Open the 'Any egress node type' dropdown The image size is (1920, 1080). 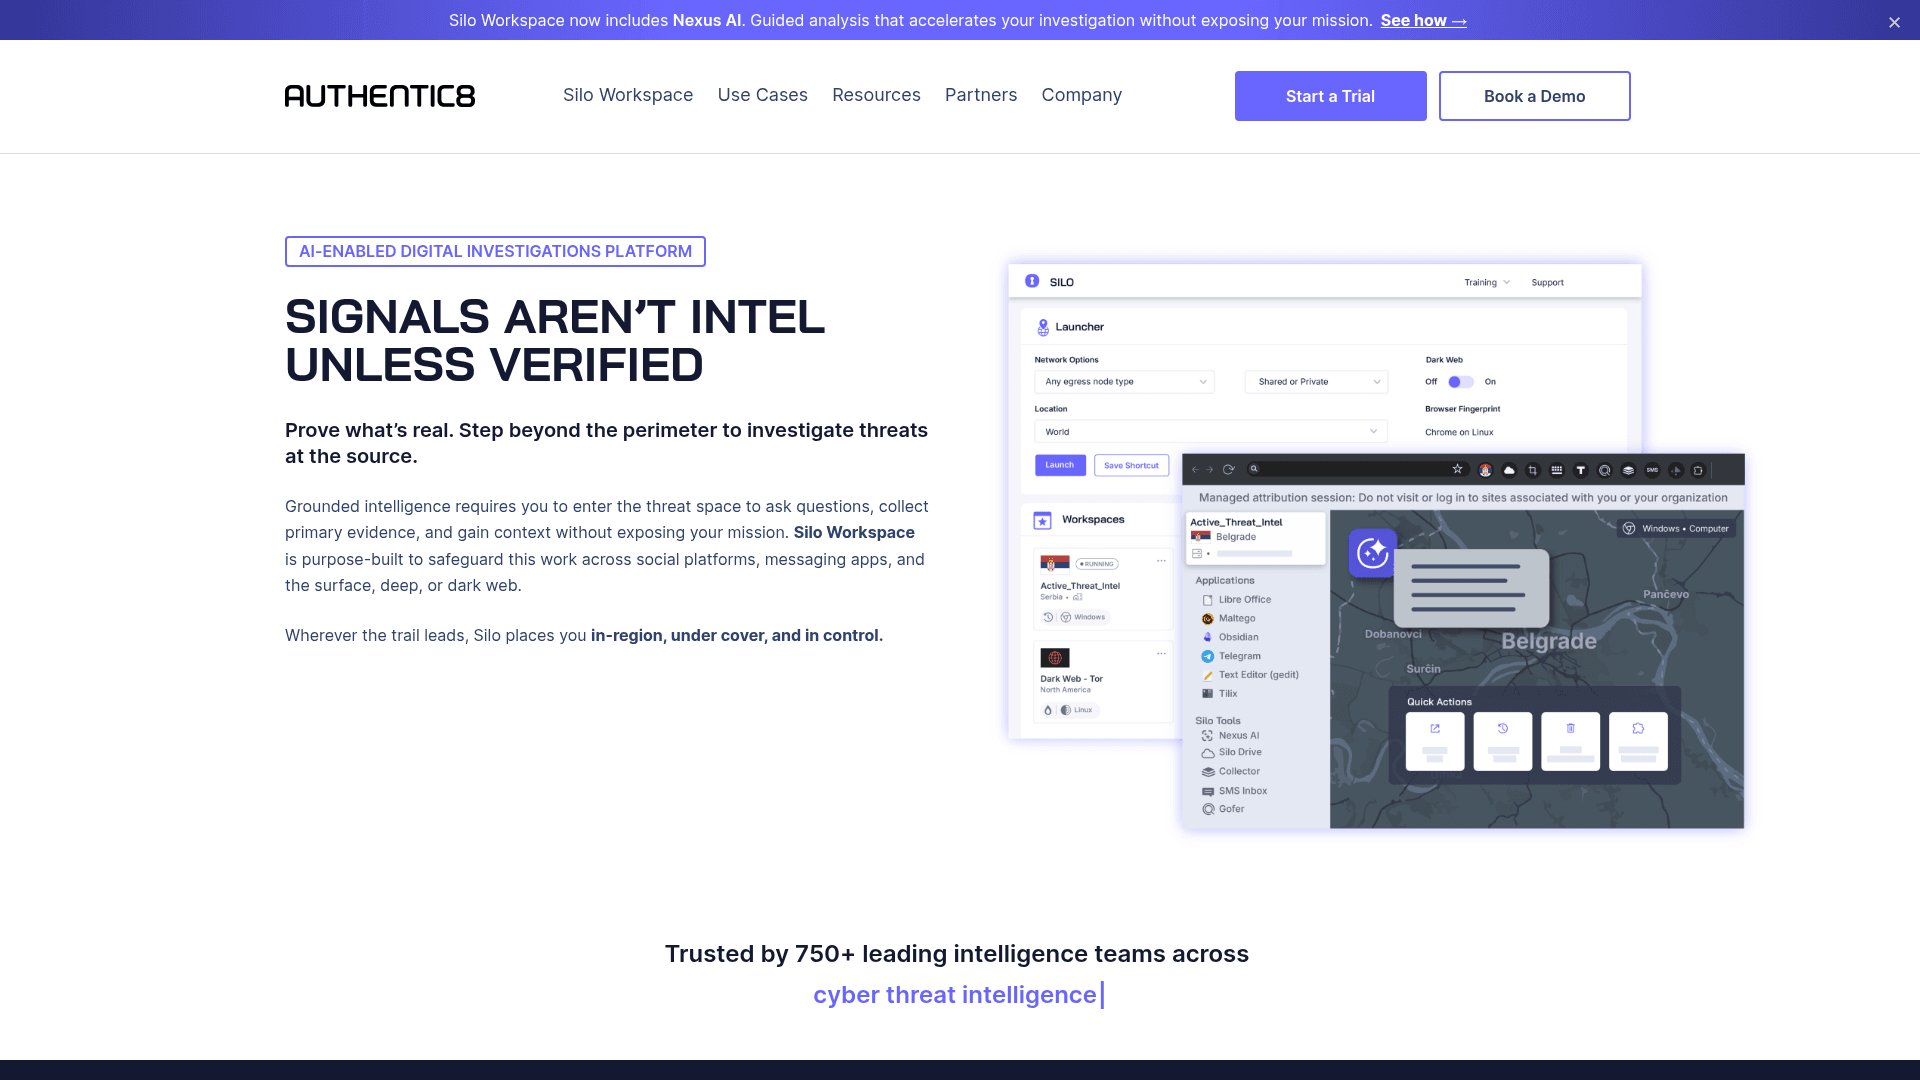tap(1124, 381)
